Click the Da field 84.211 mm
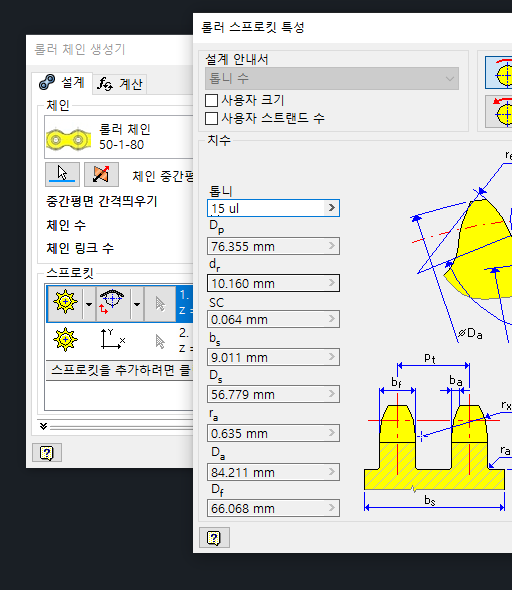This screenshot has height=590, width=512. pos(273,472)
